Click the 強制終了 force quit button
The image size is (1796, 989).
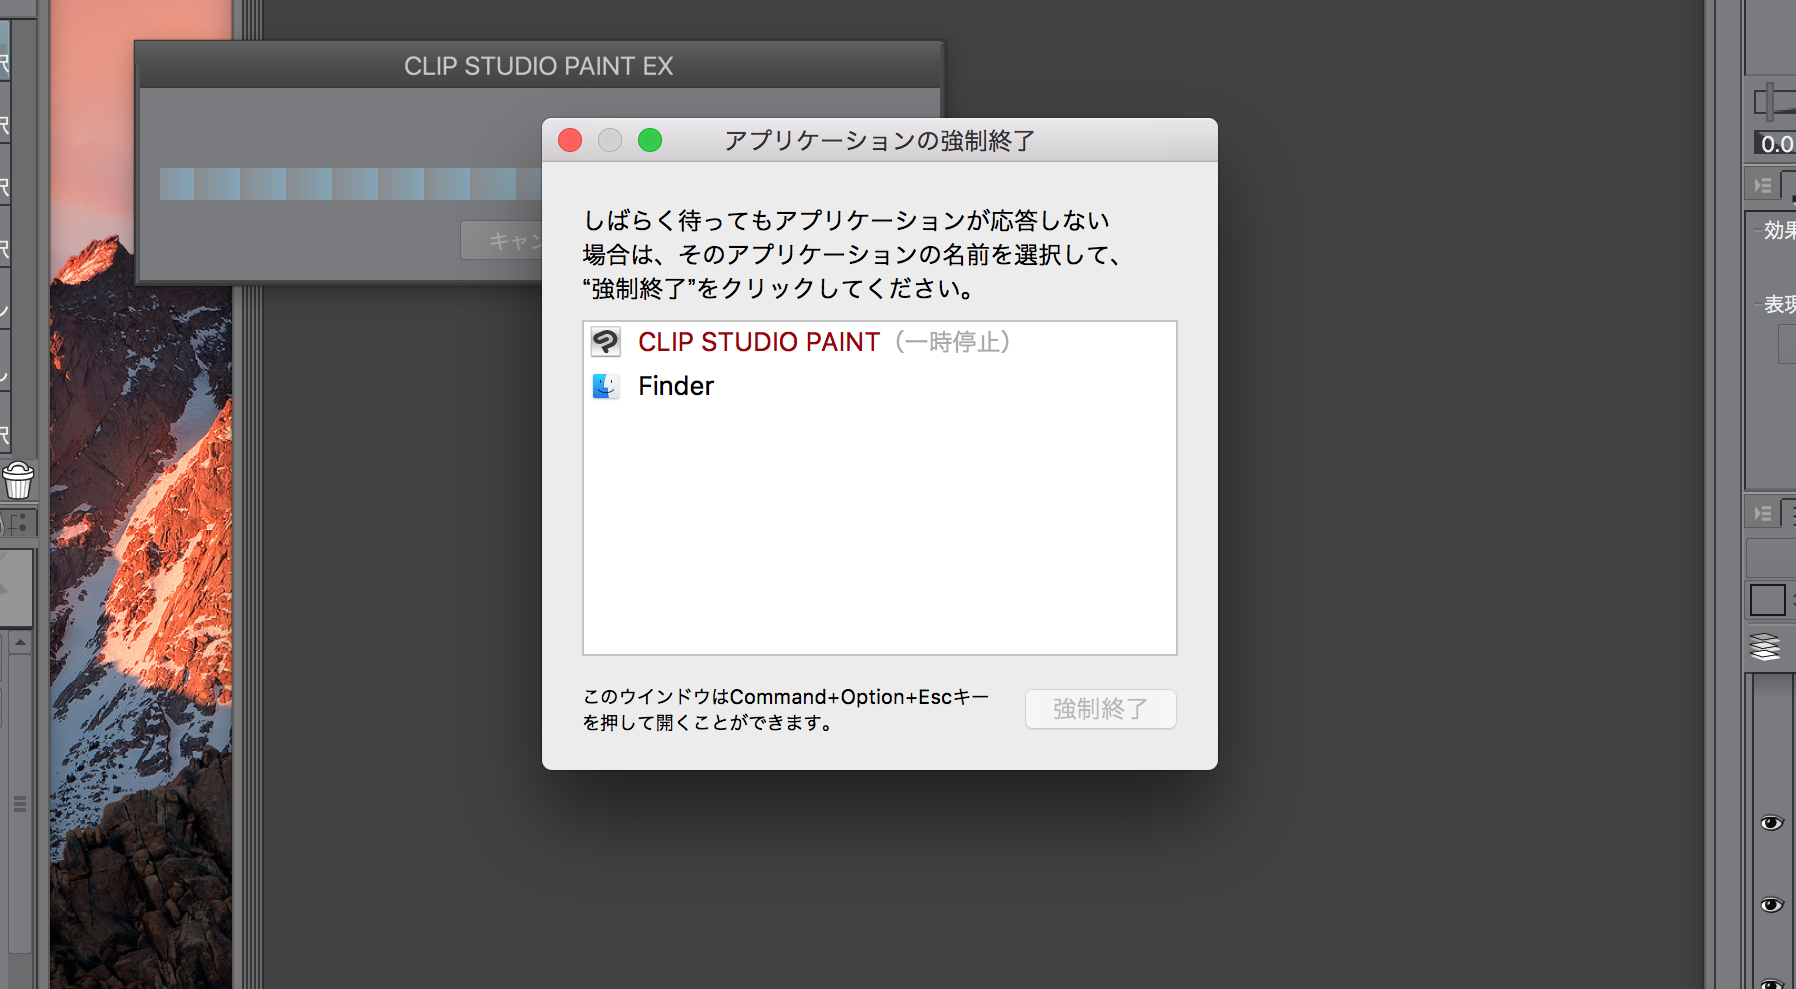[x=1100, y=709]
